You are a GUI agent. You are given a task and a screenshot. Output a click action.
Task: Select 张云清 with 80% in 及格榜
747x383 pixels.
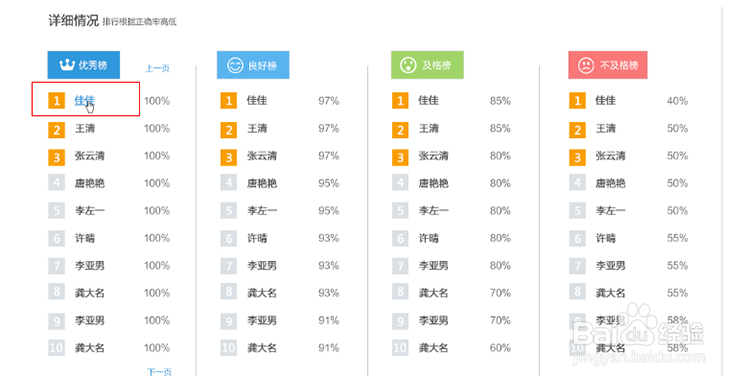tap(434, 156)
